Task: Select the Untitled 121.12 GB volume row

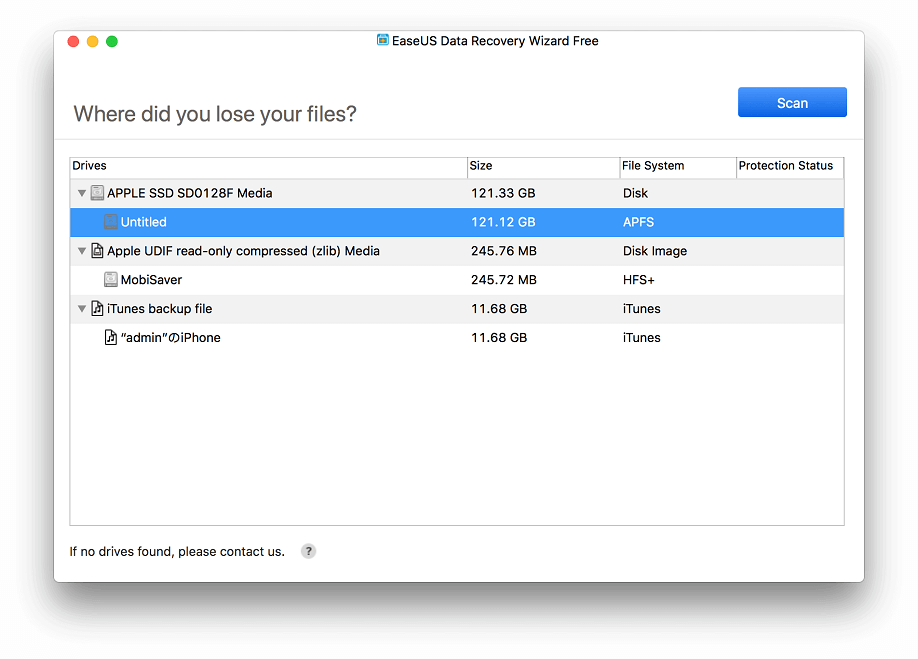Action: tap(300, 222)
